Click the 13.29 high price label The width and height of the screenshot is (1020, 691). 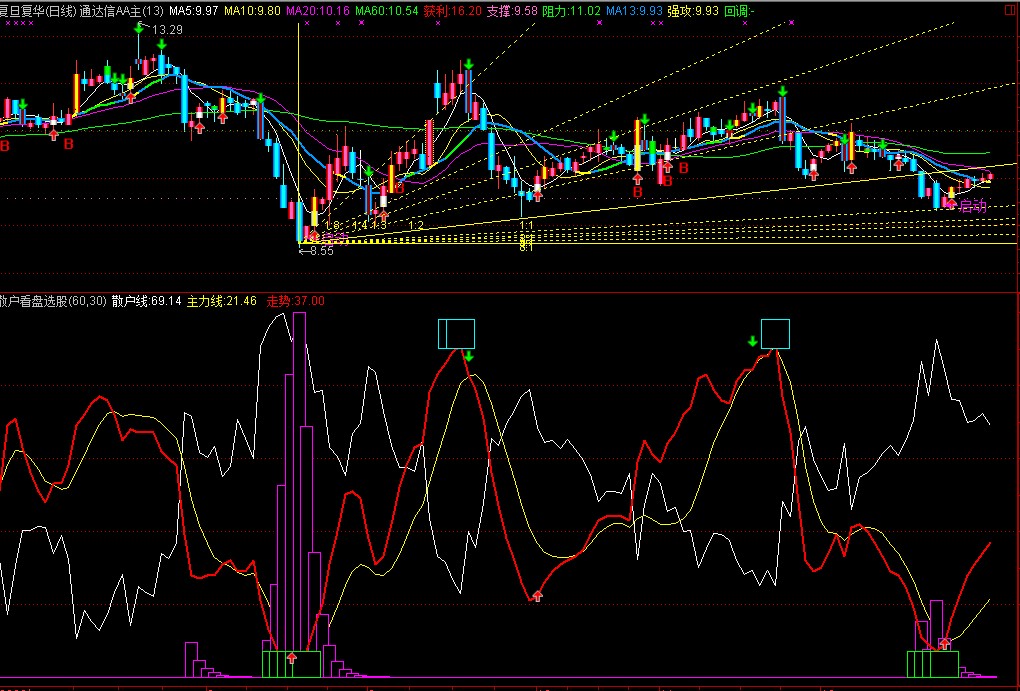tap(167, 30)
